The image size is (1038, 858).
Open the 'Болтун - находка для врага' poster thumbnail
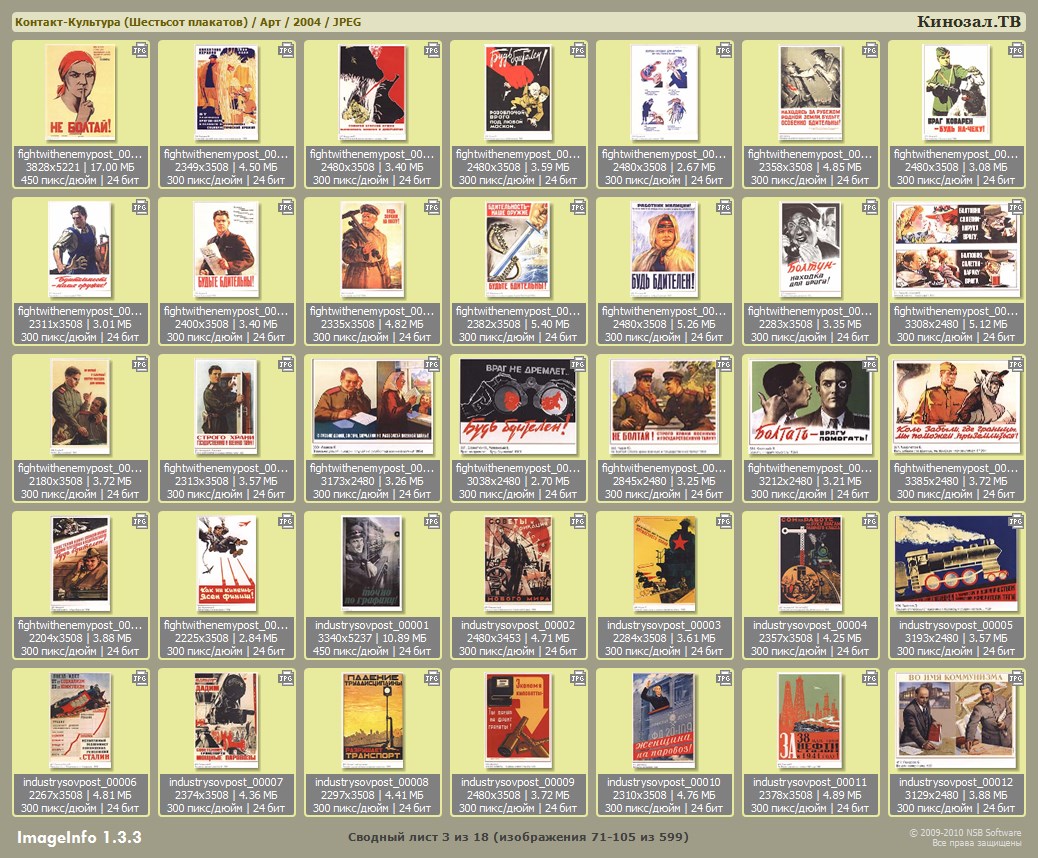(810, 249)
